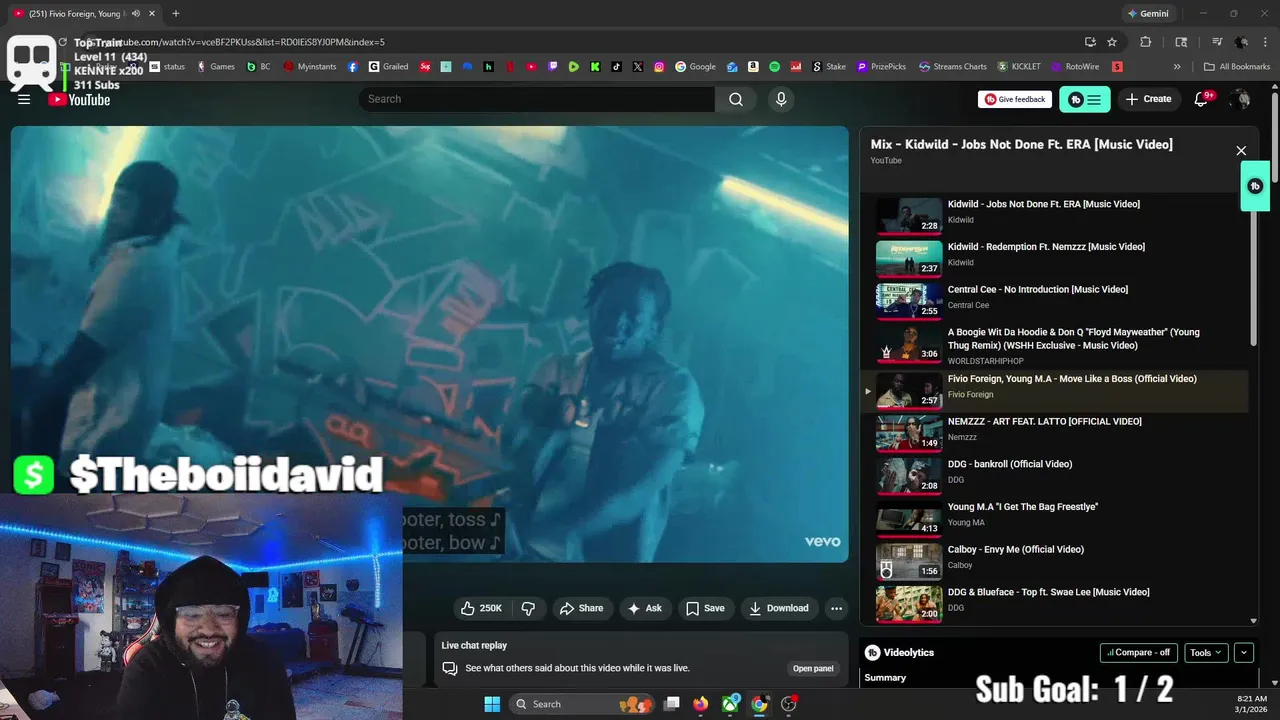Open the live chat replay panel
Viewport: 1280px width, 720px height.
tap(813, 668)
